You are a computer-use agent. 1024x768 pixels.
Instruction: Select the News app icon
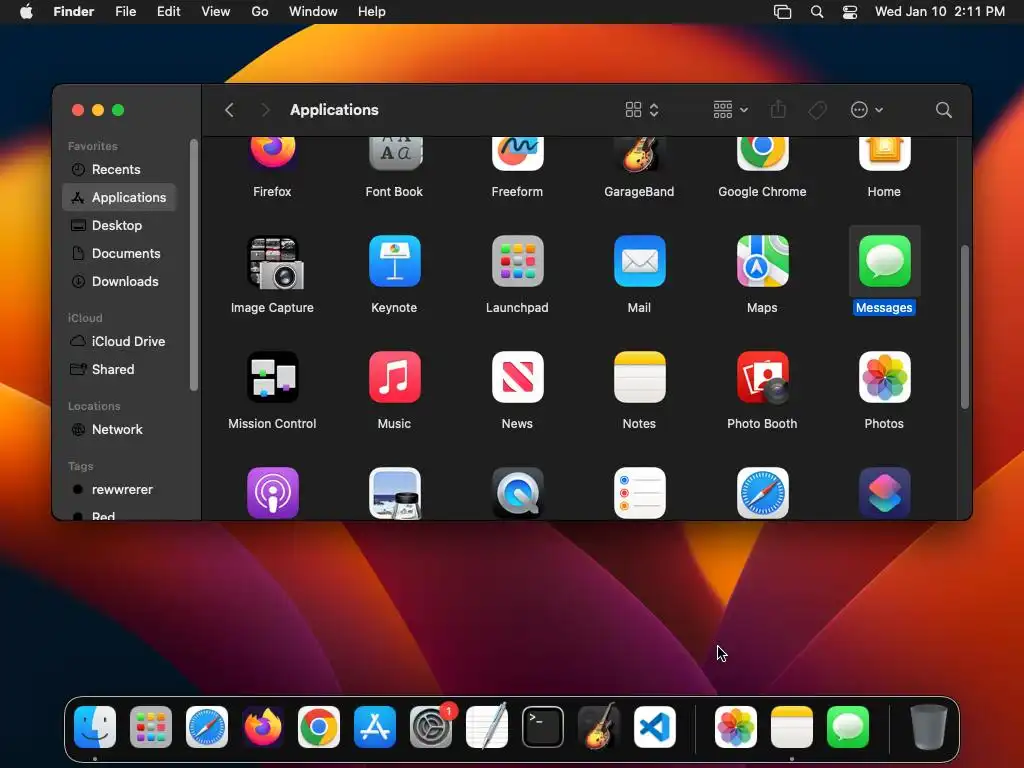pyautogui.click(x=517, y=377)
